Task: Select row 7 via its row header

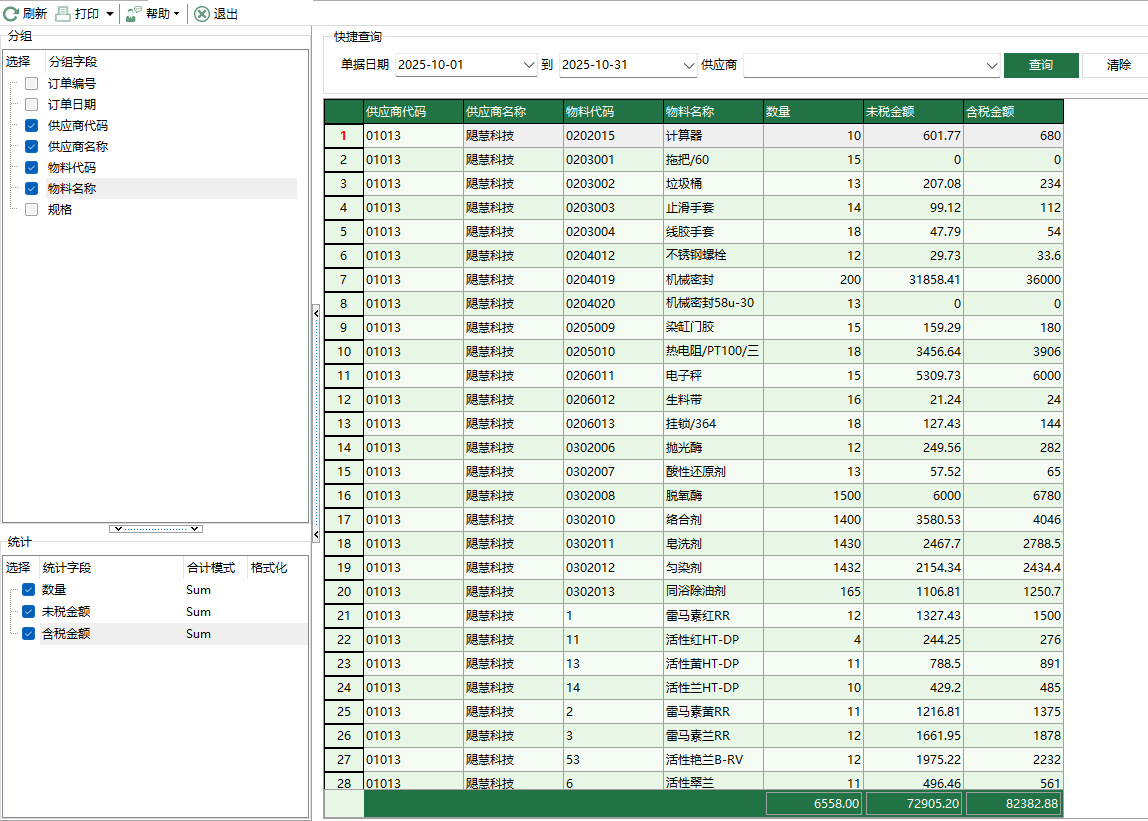Action: 343,280
